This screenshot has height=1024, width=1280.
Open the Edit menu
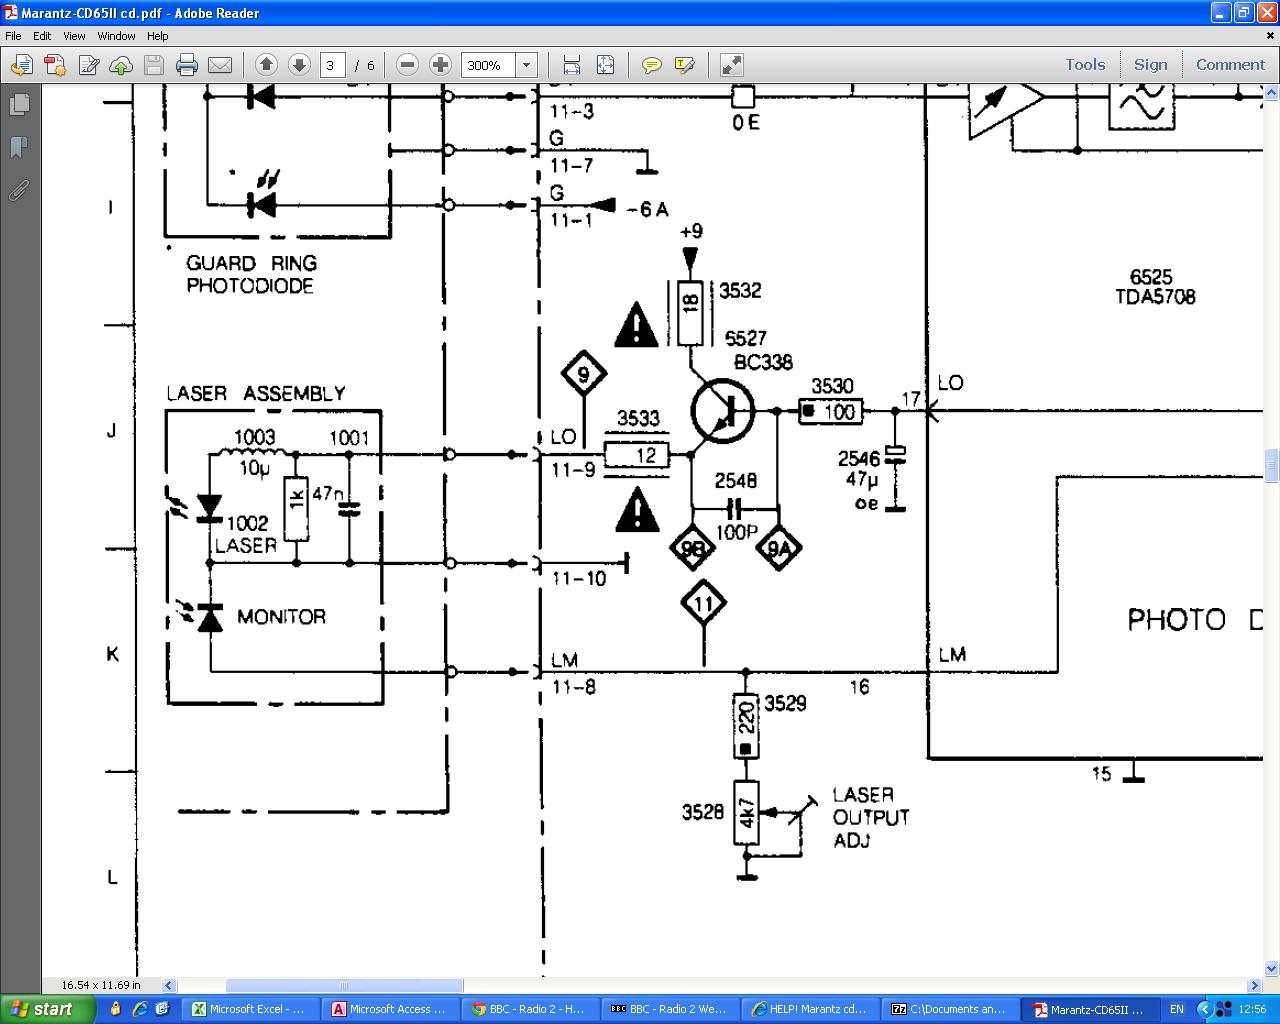click(42, 35)
